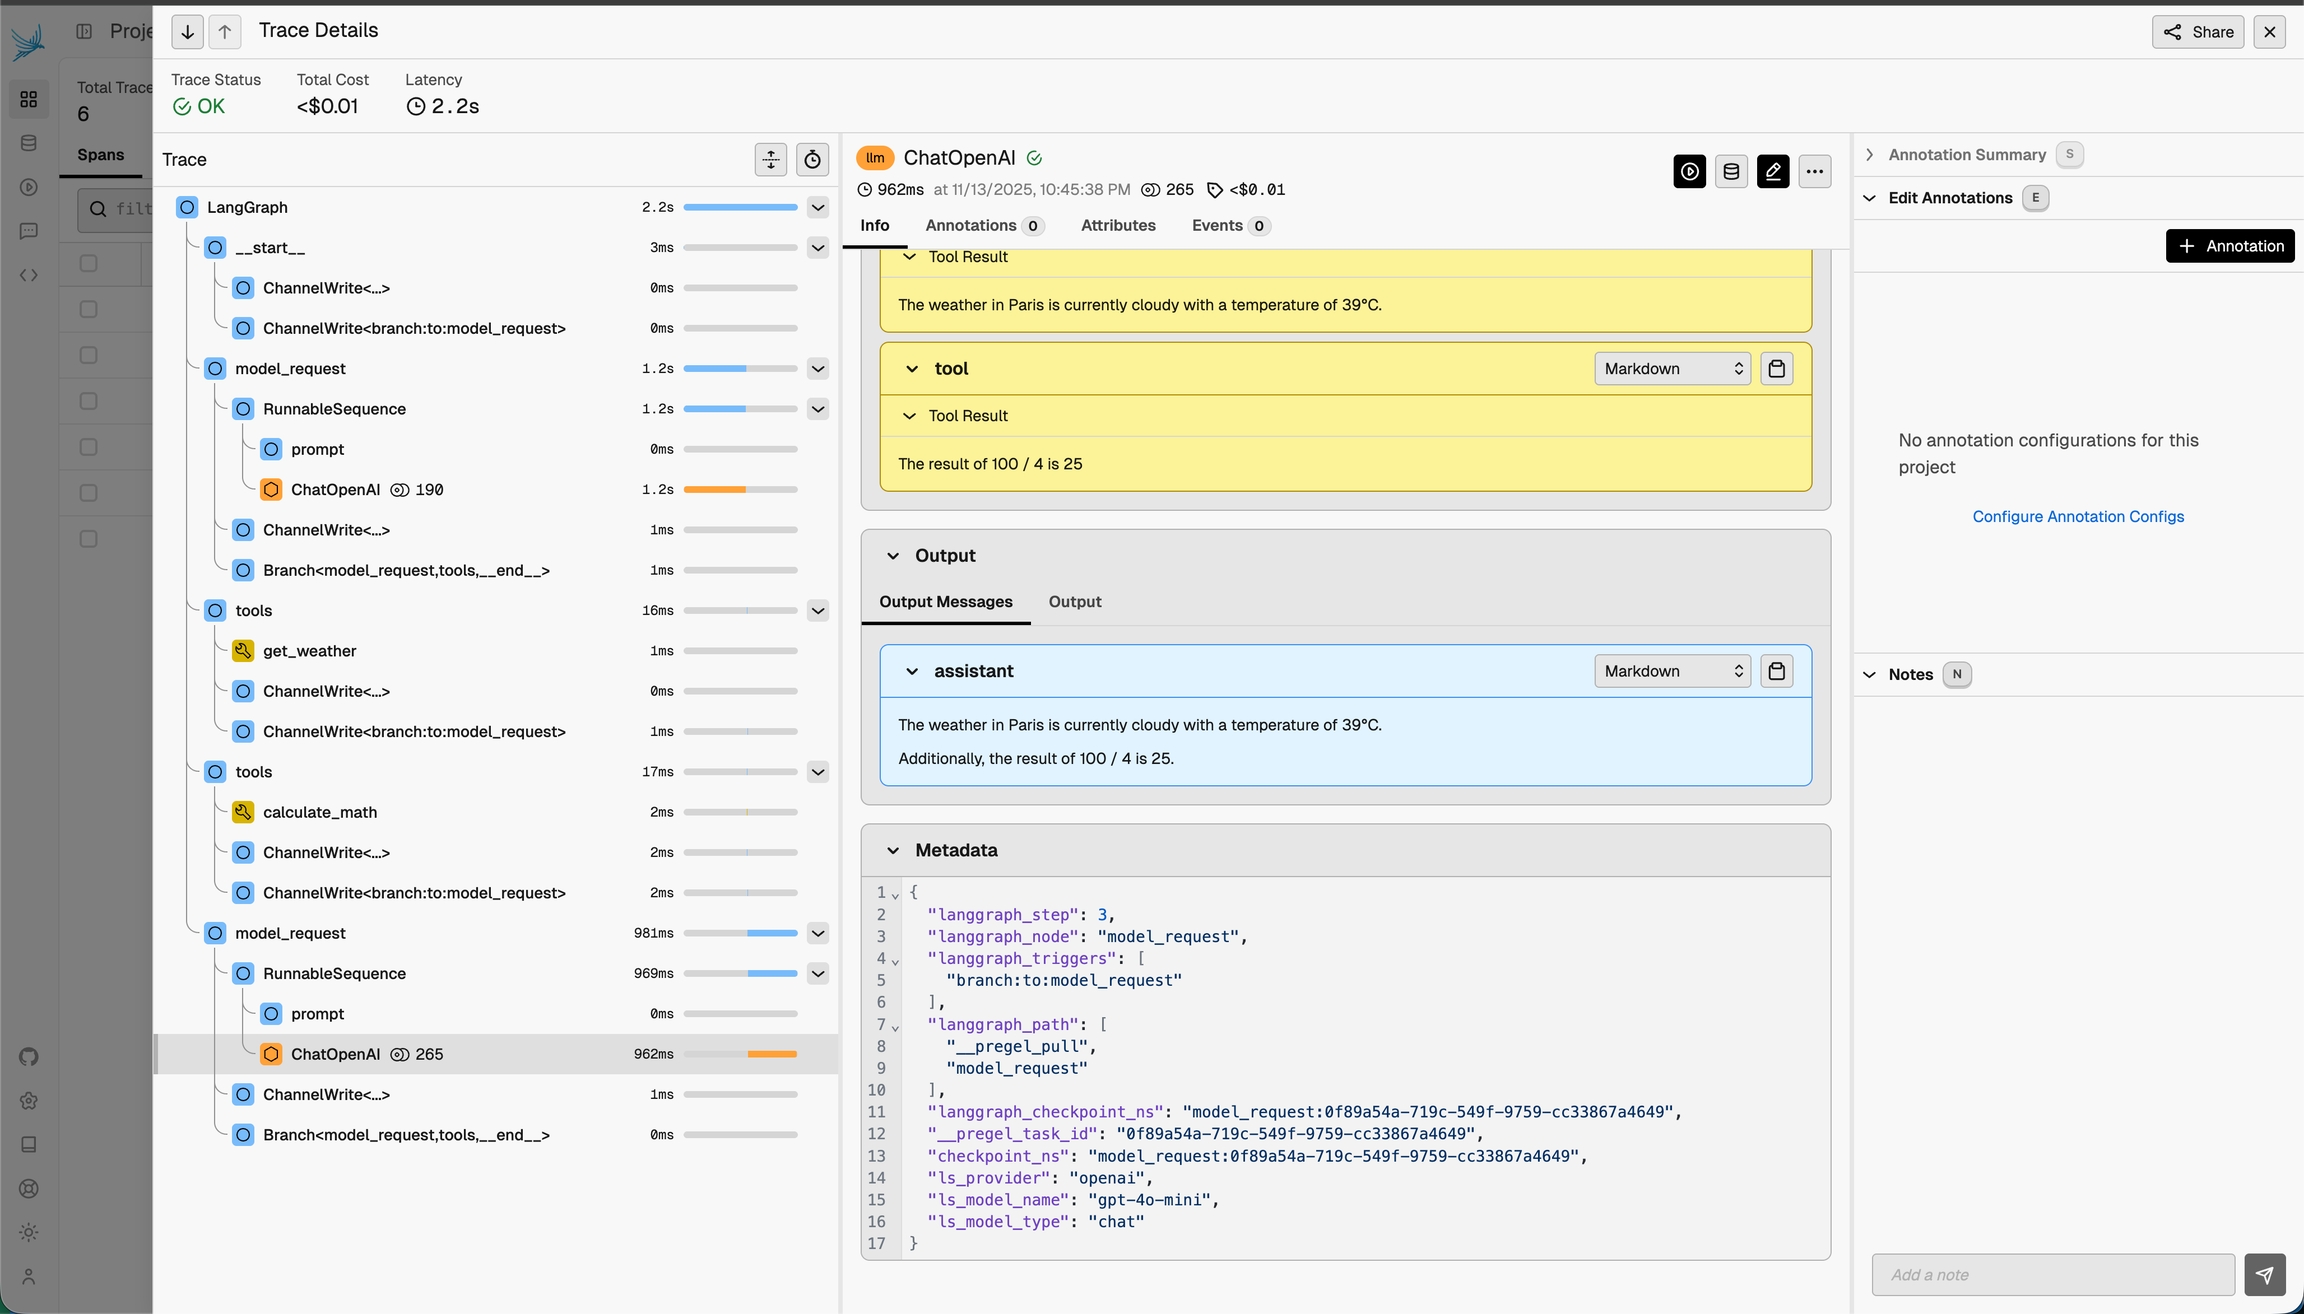Click the collapse-all tree icon in Trace

coord(770,160)
